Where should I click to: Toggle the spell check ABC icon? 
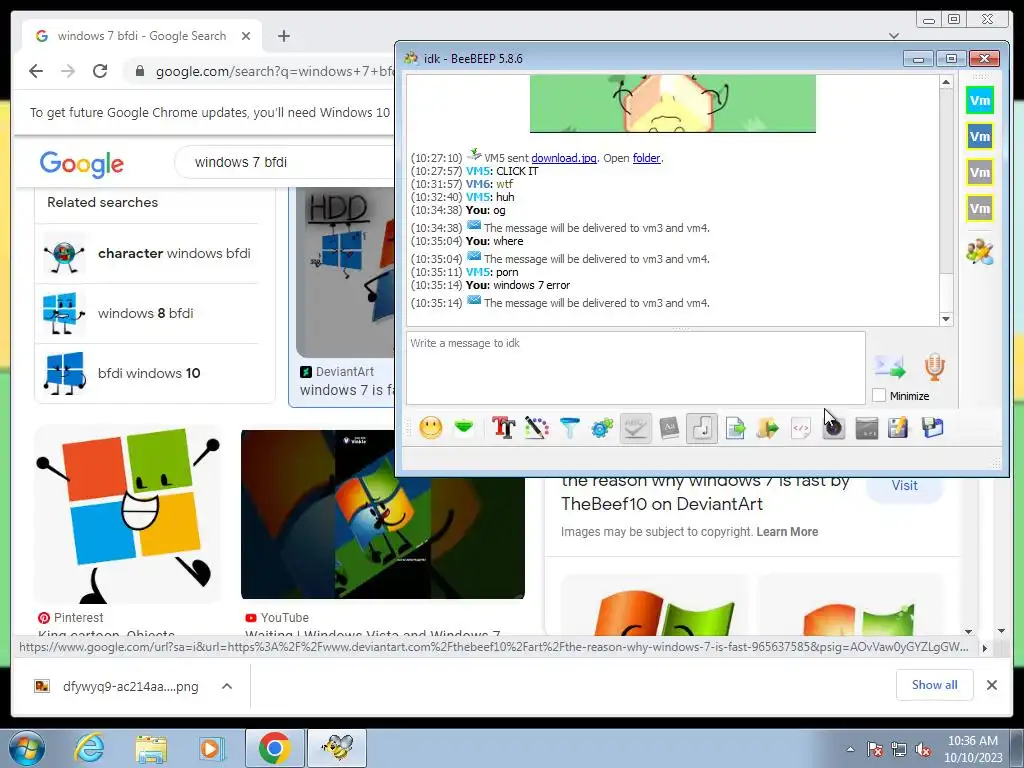click(635, 428)
